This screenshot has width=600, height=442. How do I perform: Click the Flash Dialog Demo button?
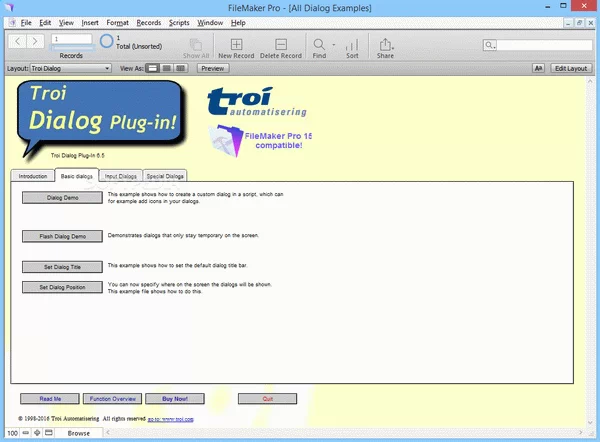(x=62, y=236)
